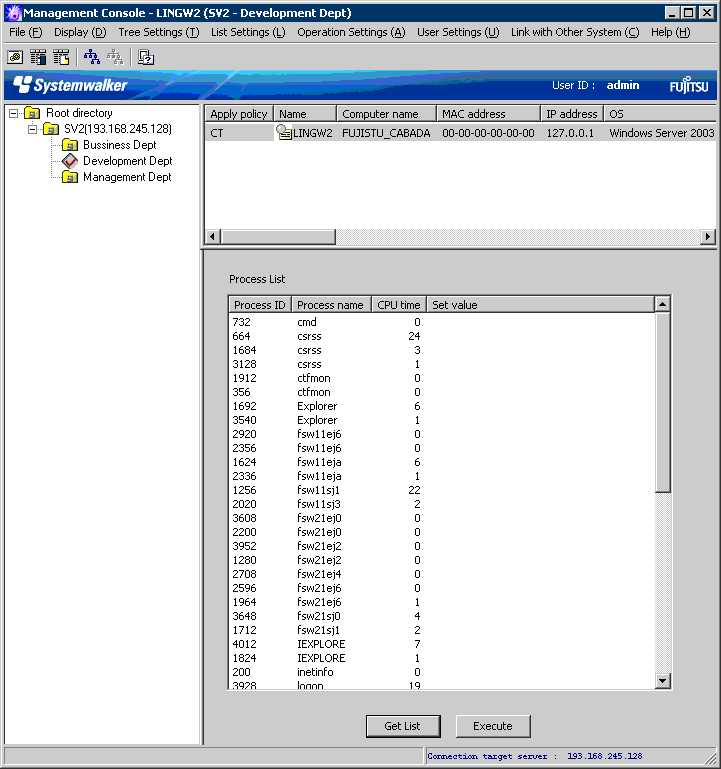Click the LINGW2 computer icon
This screenshot has height=769, width=721.
tap(284, 132)
